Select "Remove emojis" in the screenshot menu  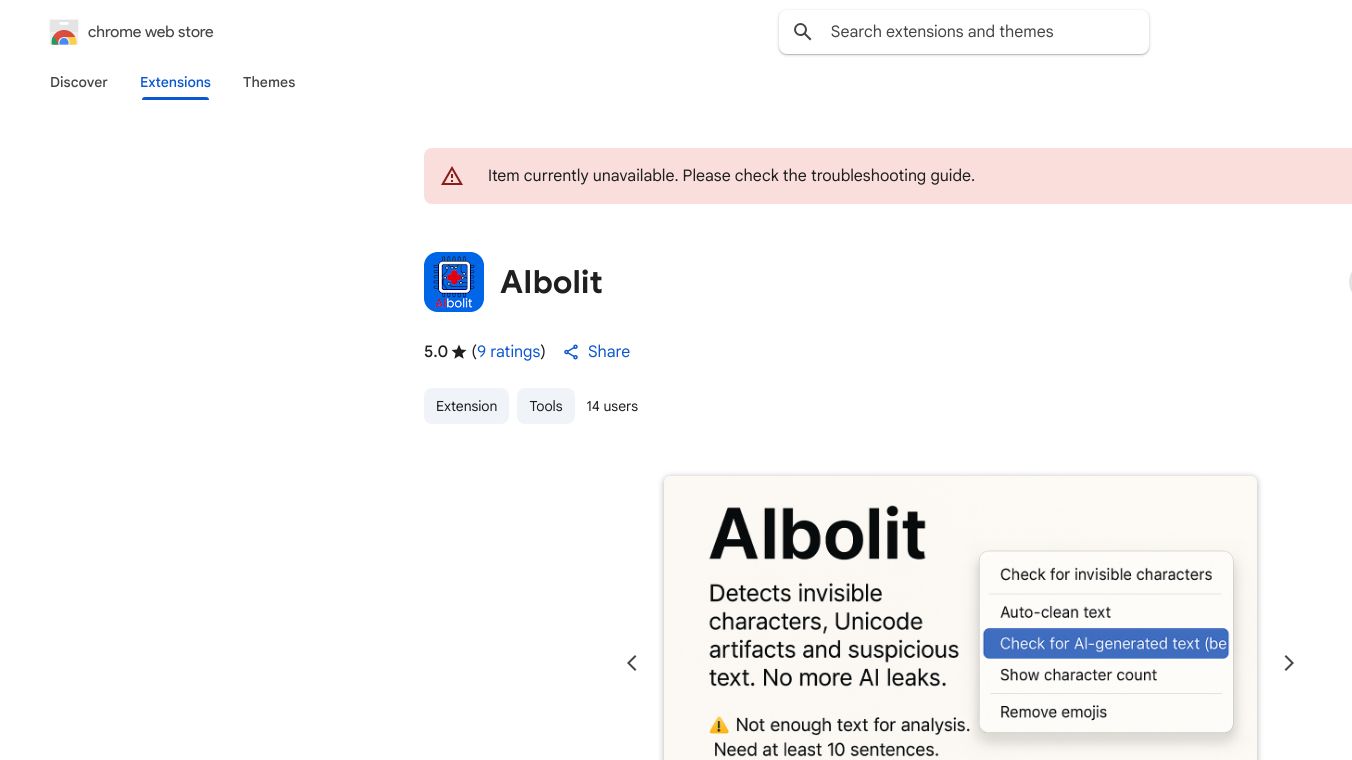(x=1053, y=712)
